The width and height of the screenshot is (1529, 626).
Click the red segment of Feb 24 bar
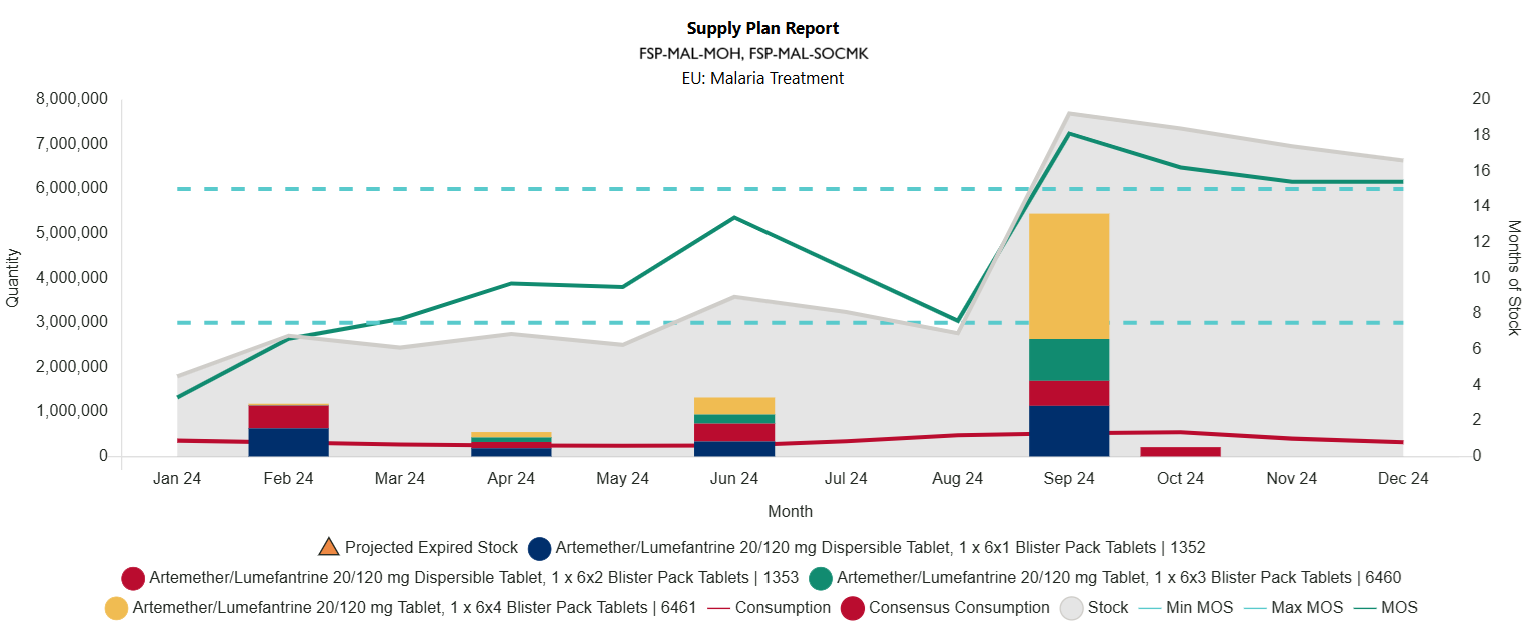coord(288,417)
